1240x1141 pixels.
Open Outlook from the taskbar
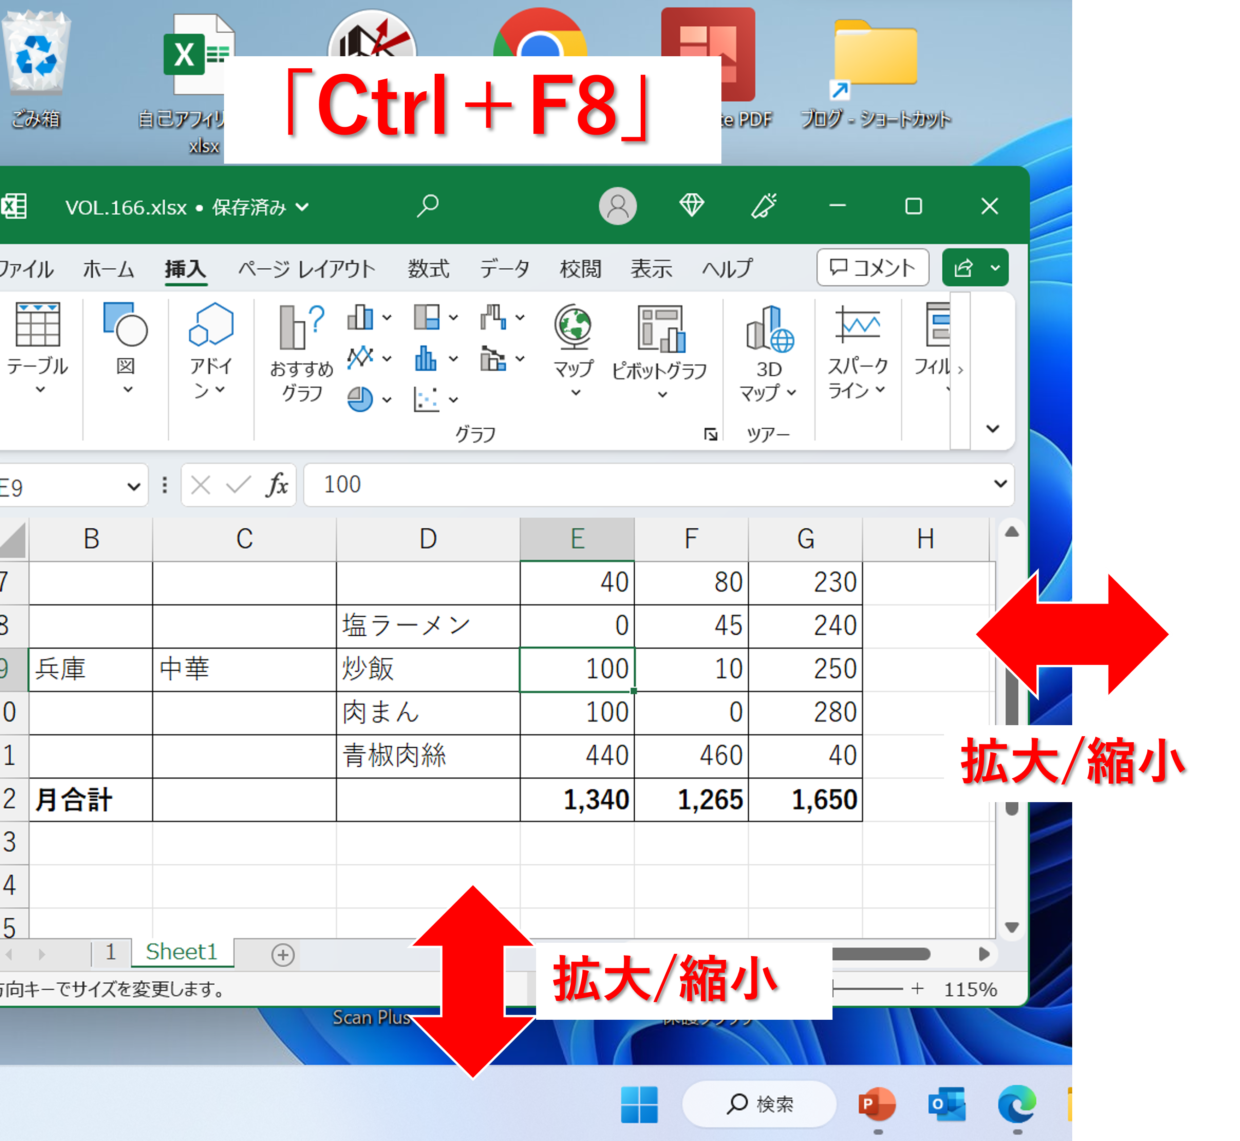947,1105
